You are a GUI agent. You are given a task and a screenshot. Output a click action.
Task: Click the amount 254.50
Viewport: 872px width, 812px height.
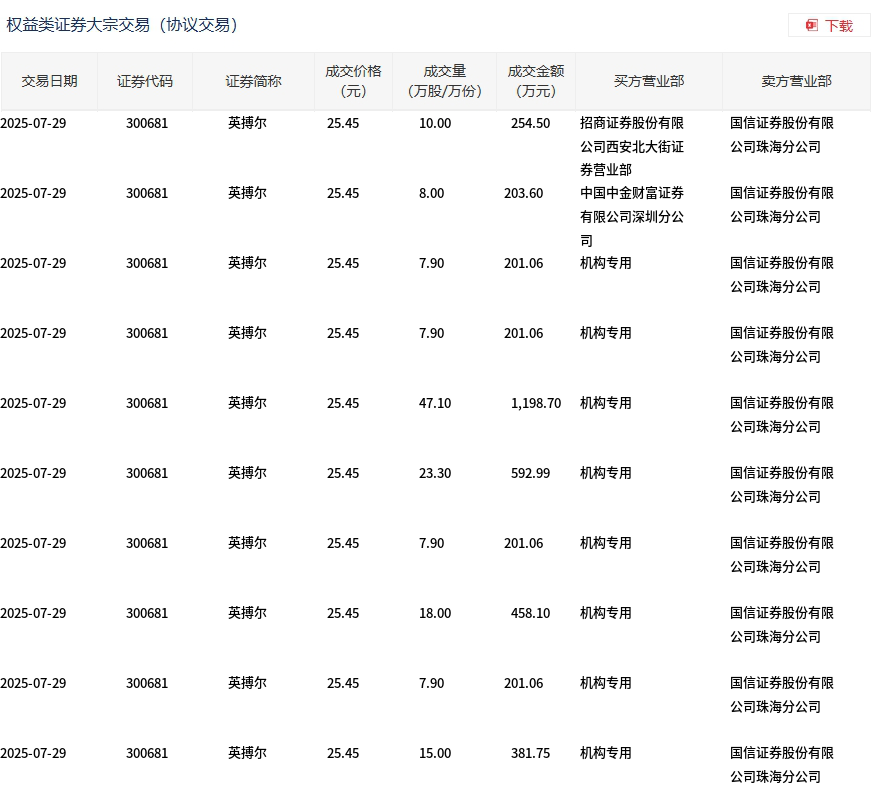point(530,123)
